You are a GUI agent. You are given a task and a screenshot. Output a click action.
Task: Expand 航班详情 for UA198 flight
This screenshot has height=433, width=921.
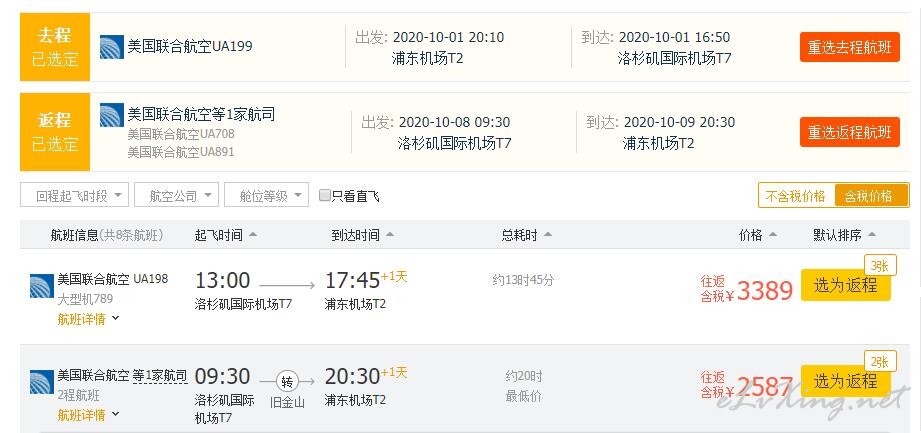(x=88, y=318)
